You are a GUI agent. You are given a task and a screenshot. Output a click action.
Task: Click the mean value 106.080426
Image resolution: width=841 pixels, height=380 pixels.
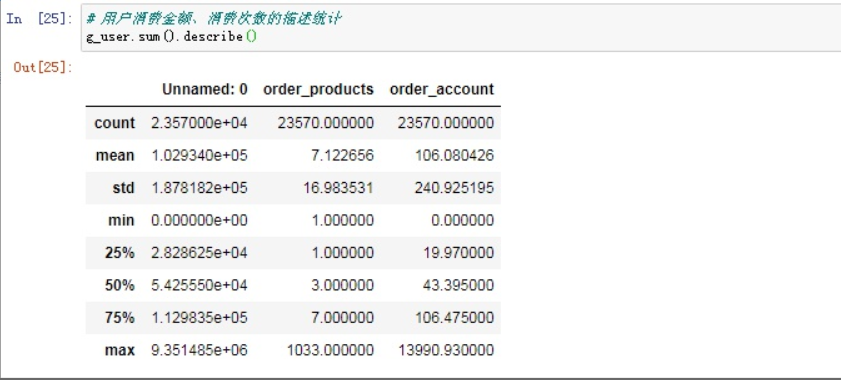pos(454,156)
